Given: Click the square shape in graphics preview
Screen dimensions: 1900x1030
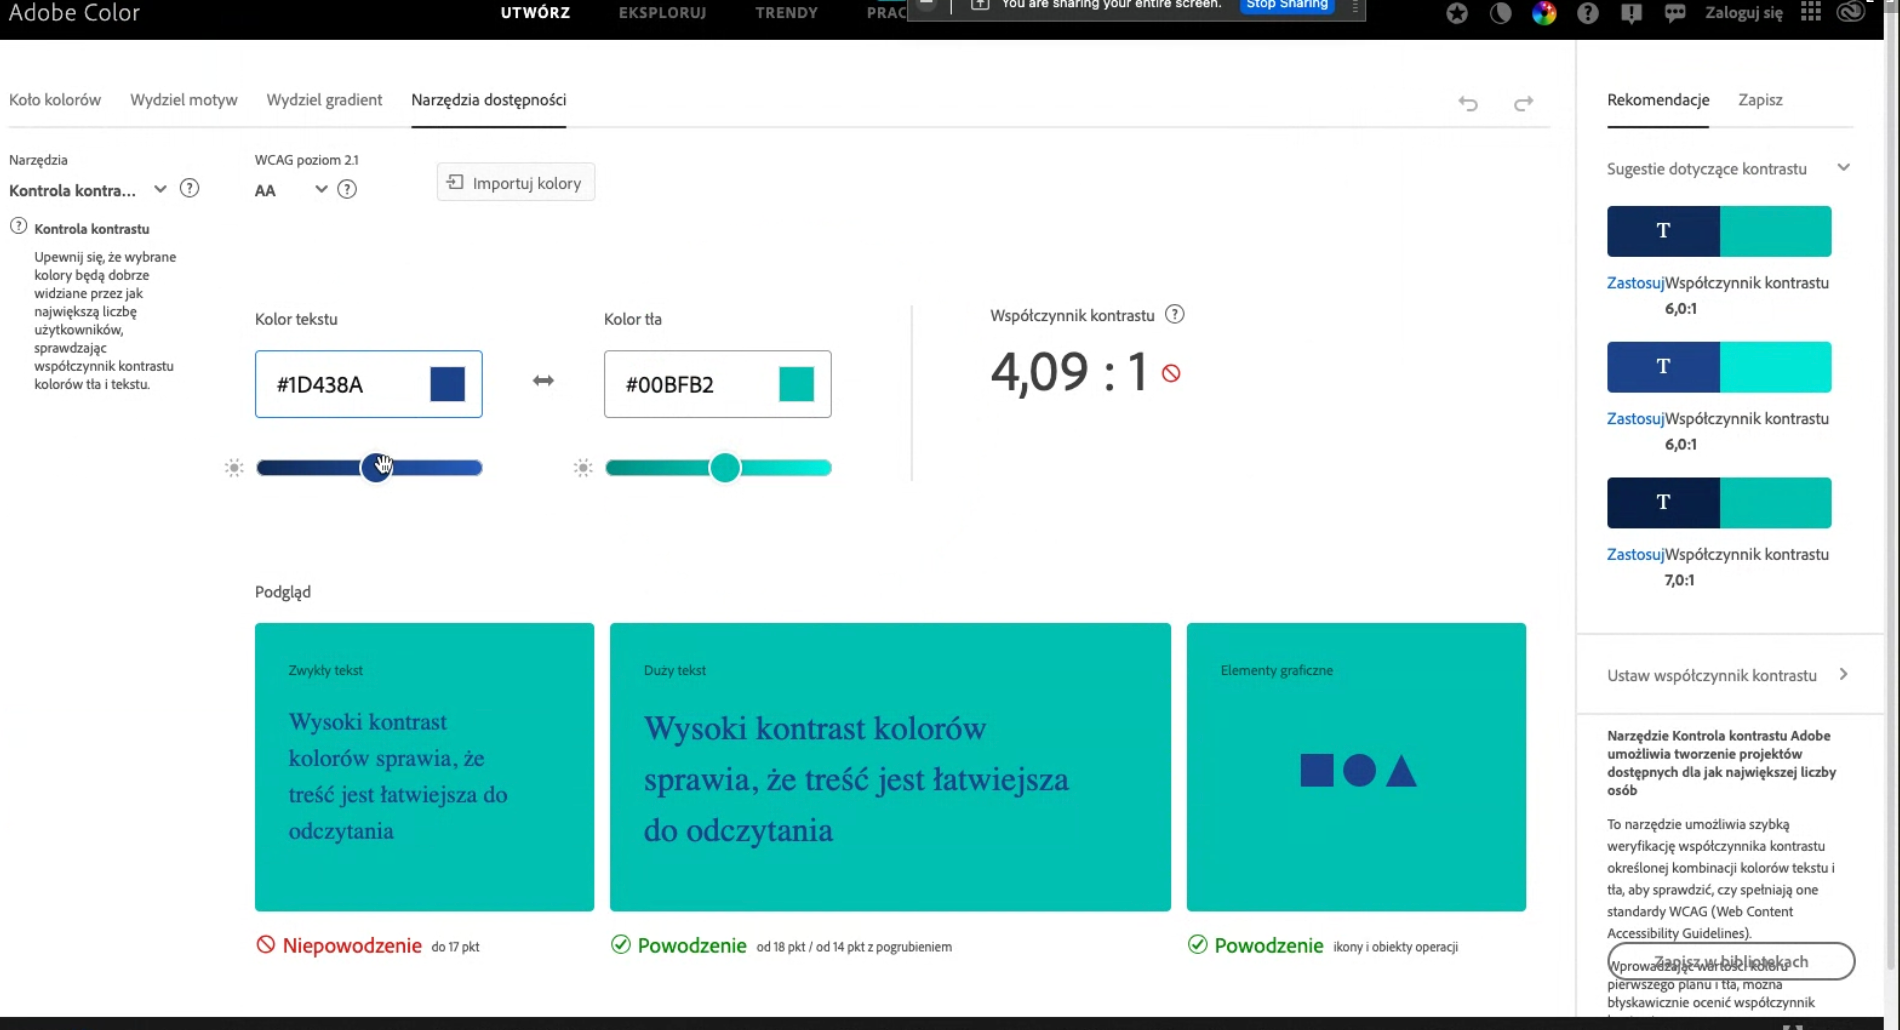Looking at the screenshot, I should (x=1316, y=770).
